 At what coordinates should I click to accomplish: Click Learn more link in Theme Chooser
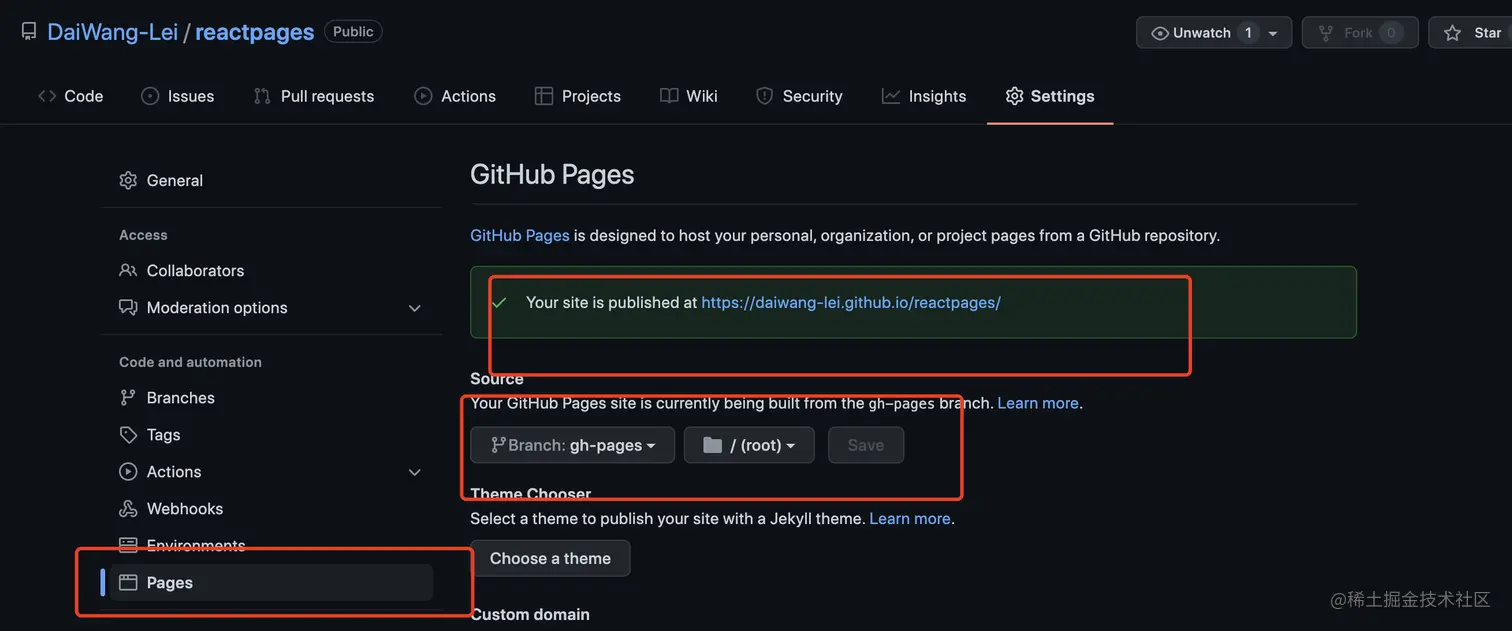[910, 518]
